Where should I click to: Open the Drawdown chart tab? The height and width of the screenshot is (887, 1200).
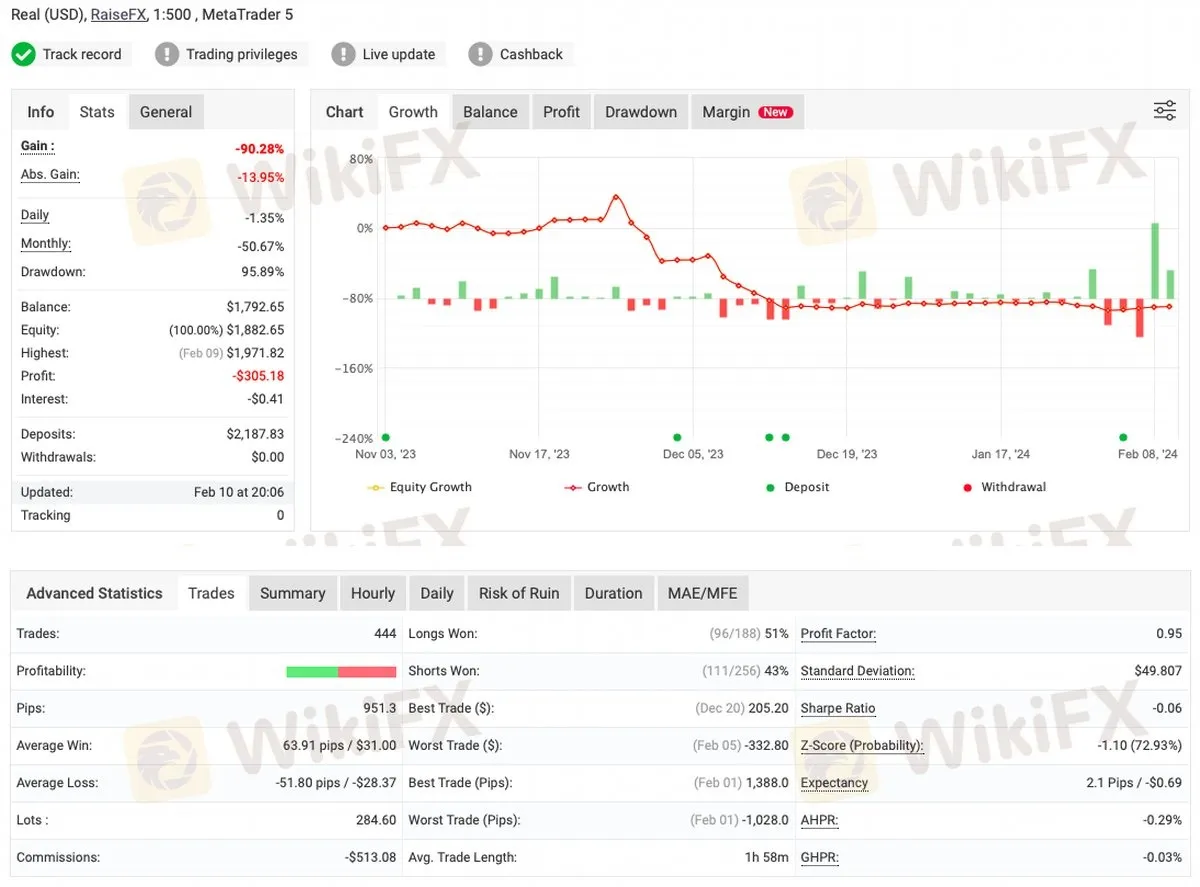click(x=641, y=112)
